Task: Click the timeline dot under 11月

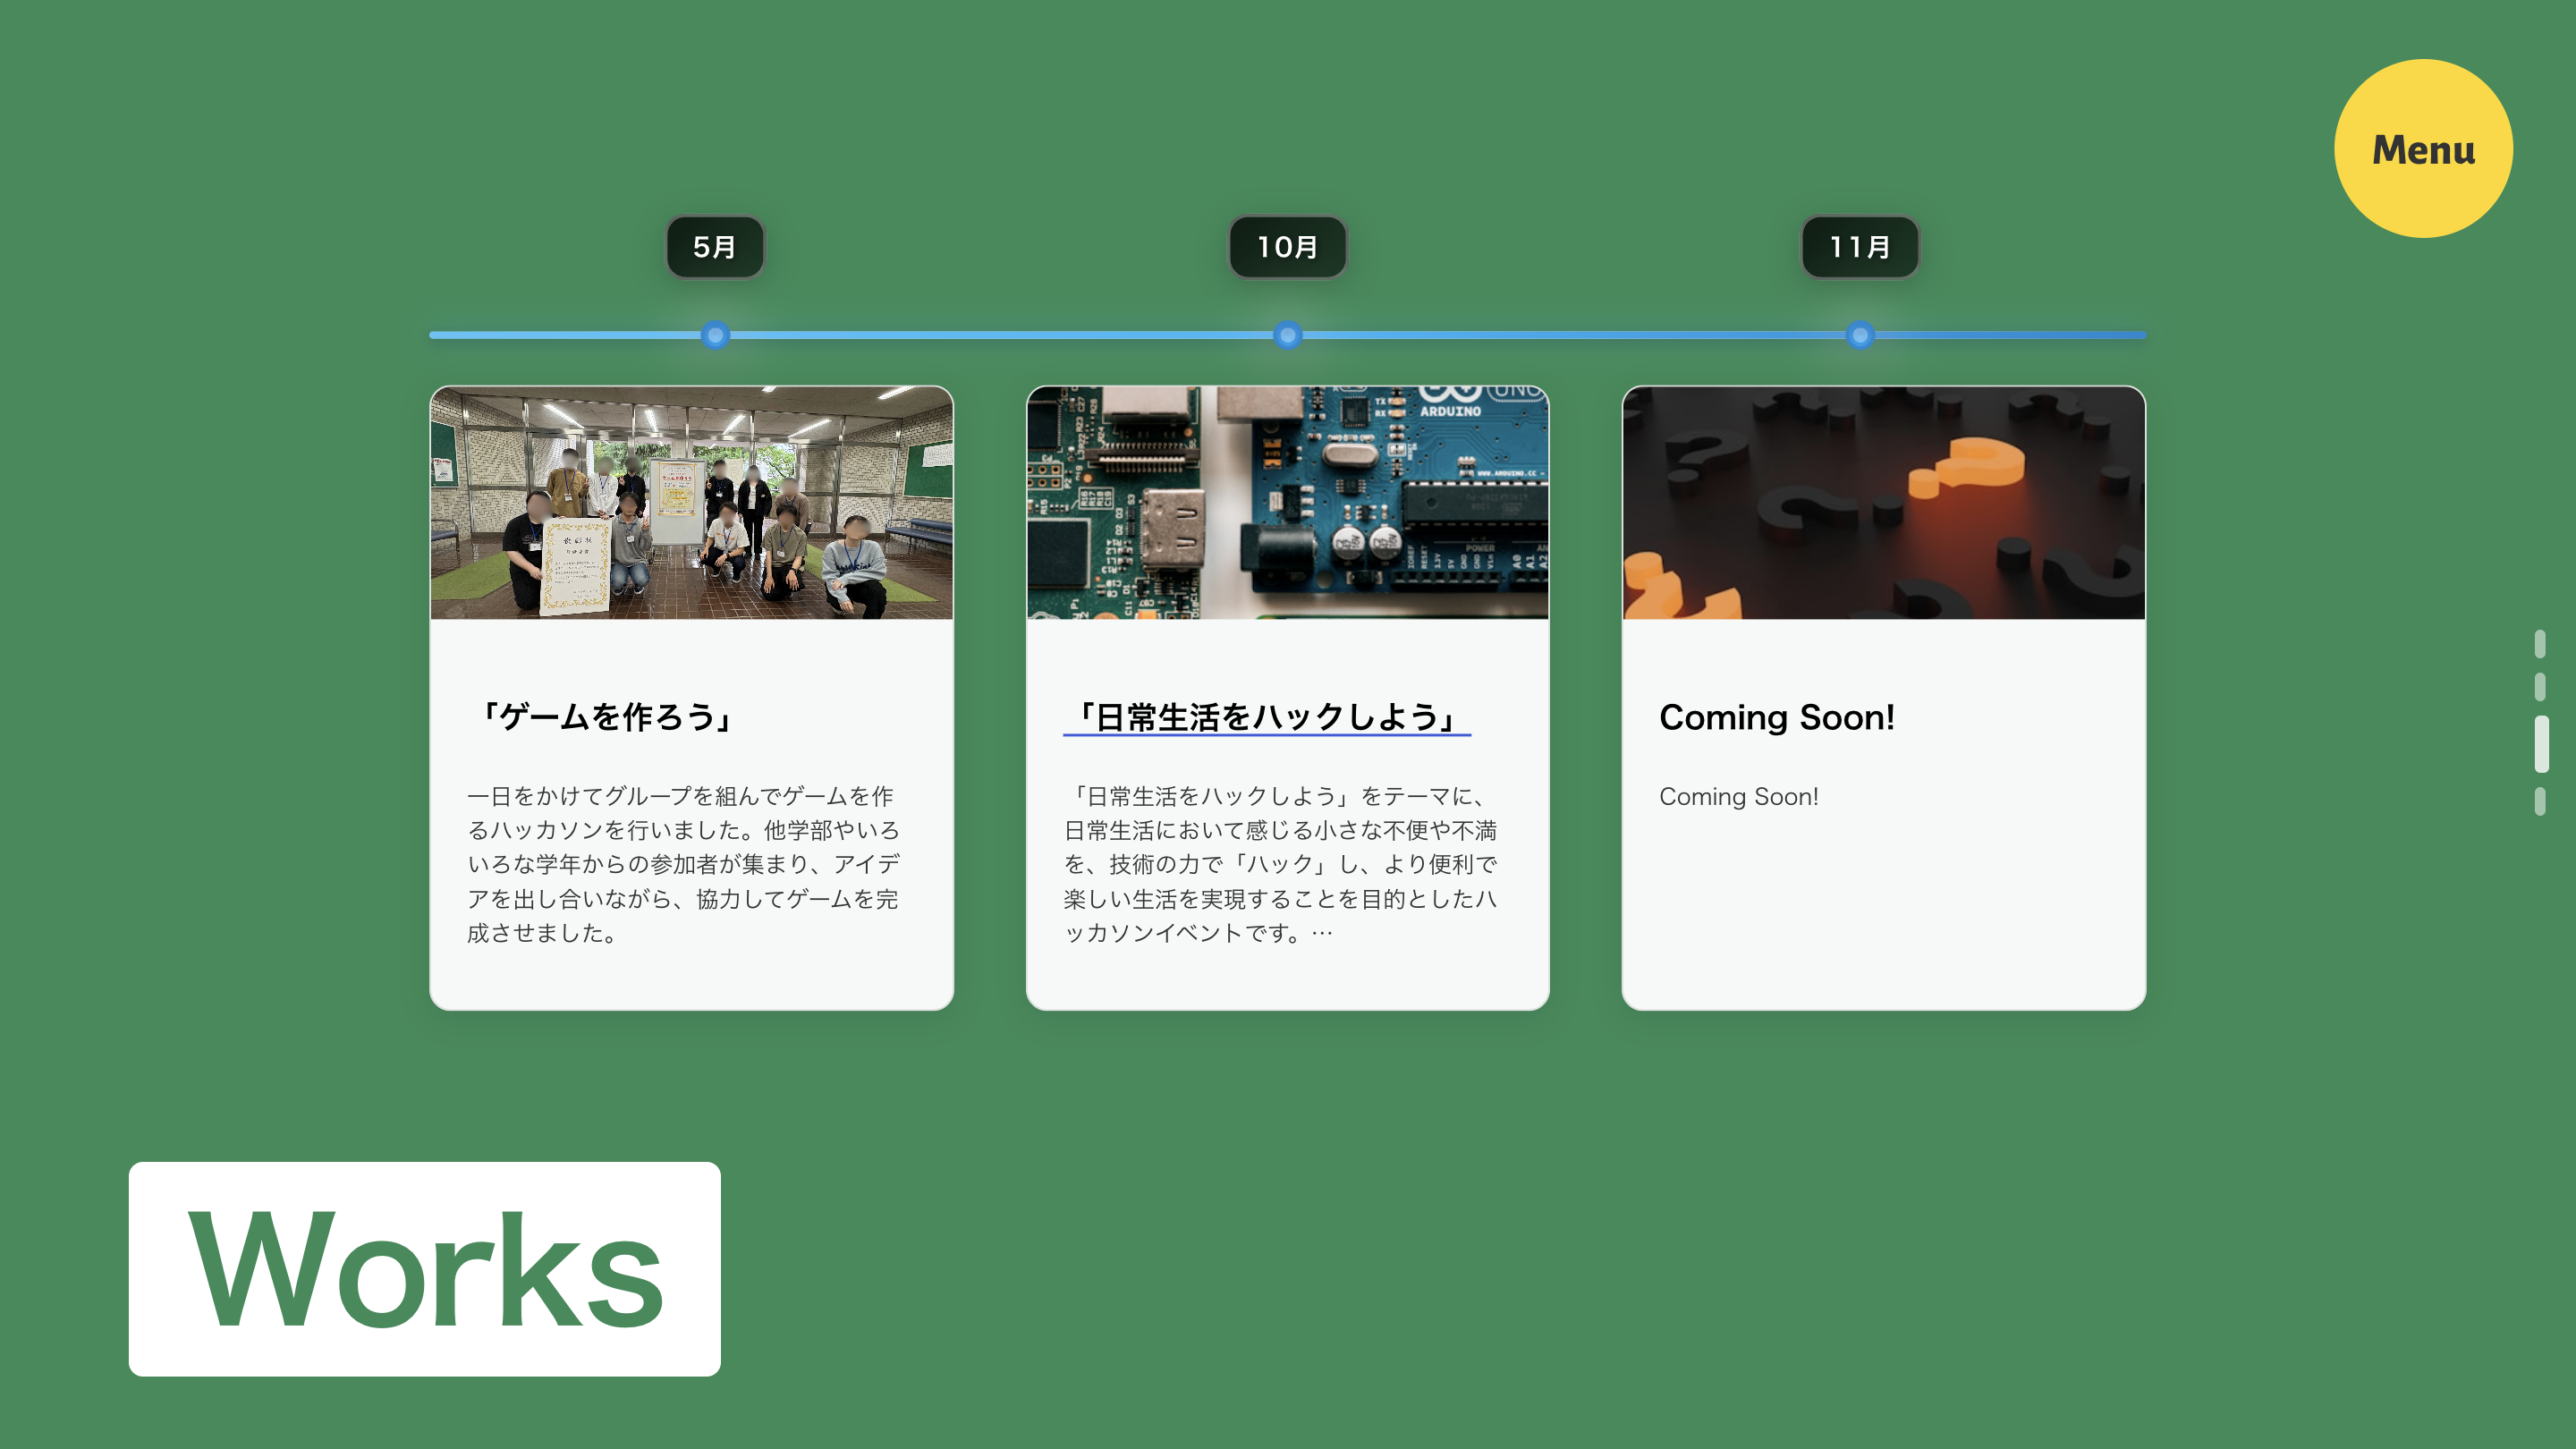Action: tap(1860, 335)
